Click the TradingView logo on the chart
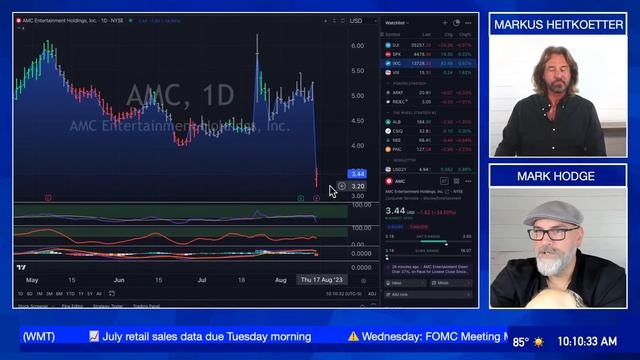 tap(22, 267)
